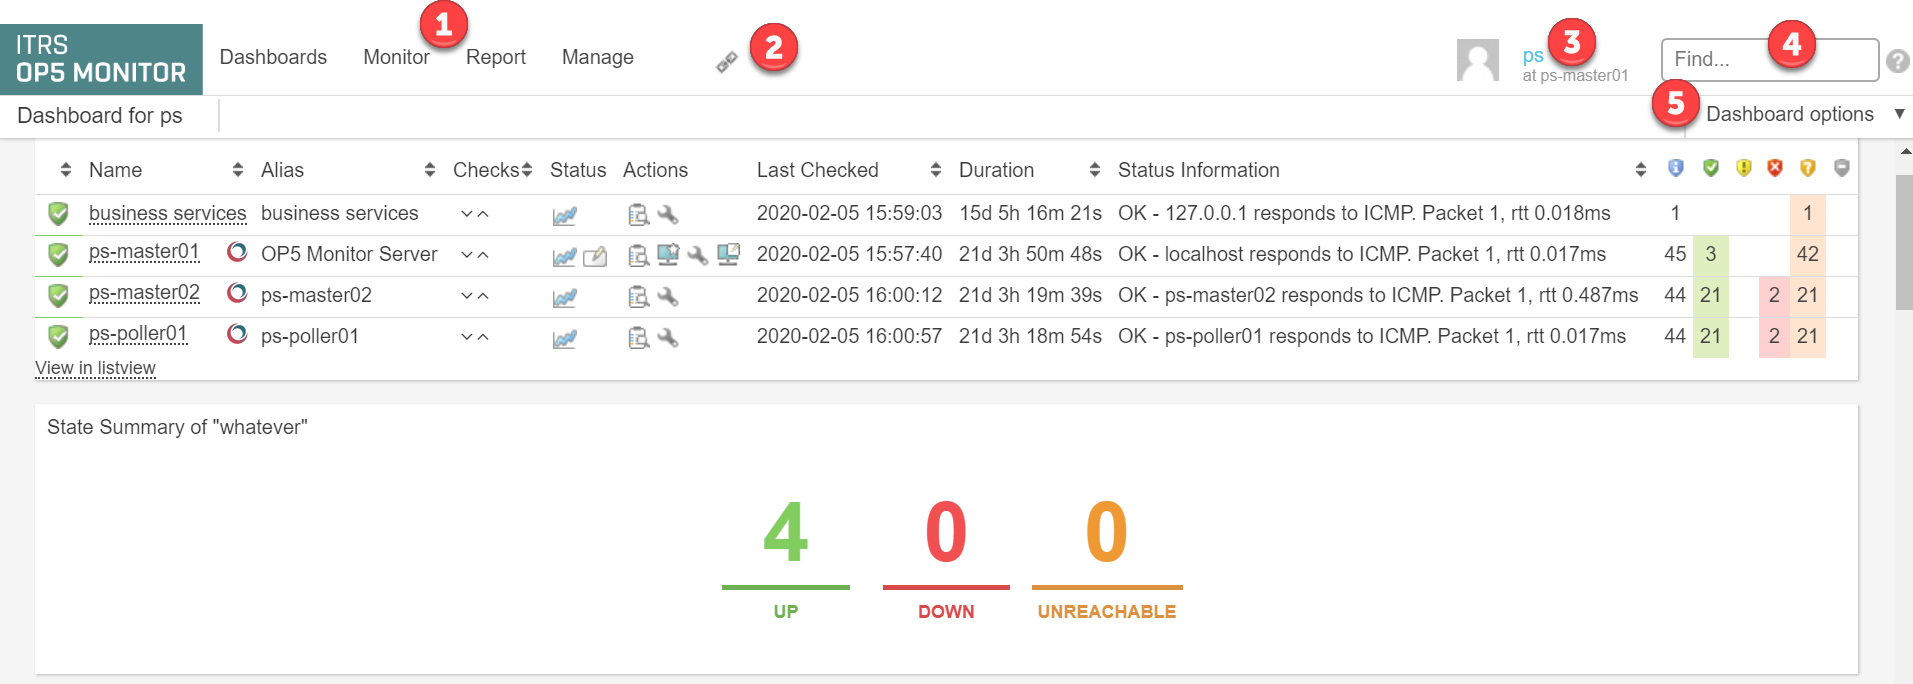Click the configure wrench for OP5 Monitor Server
The image size is (1913, 684).
(698, 255)
